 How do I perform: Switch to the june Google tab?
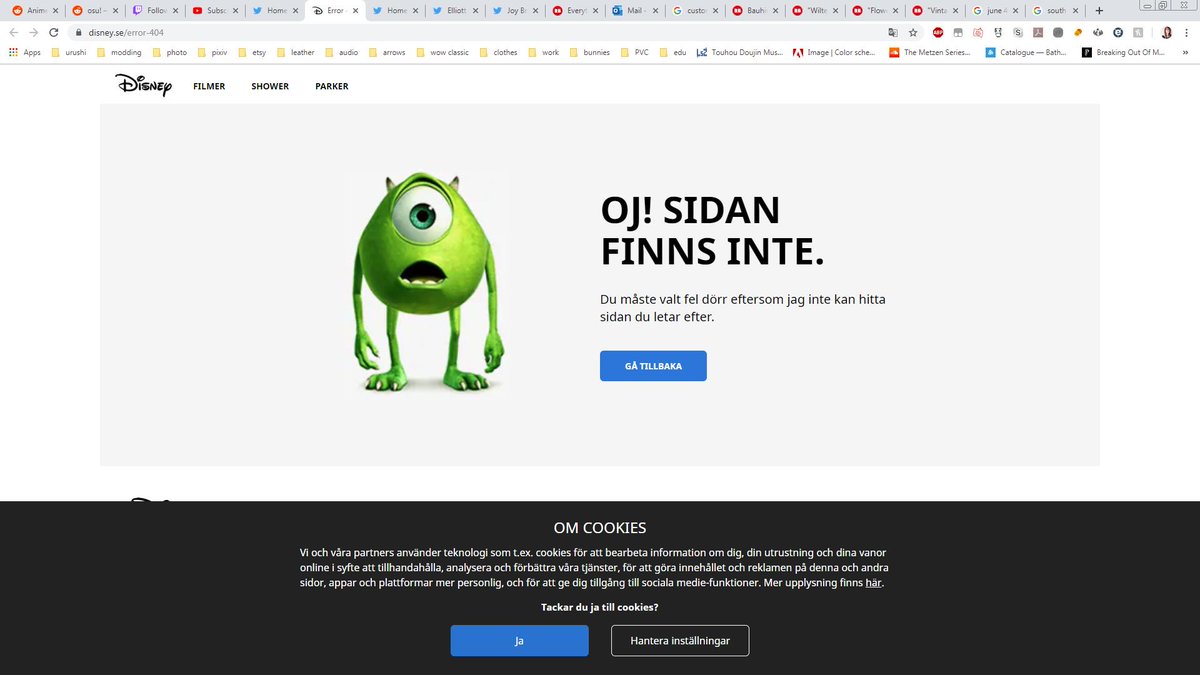pos(993,10)
